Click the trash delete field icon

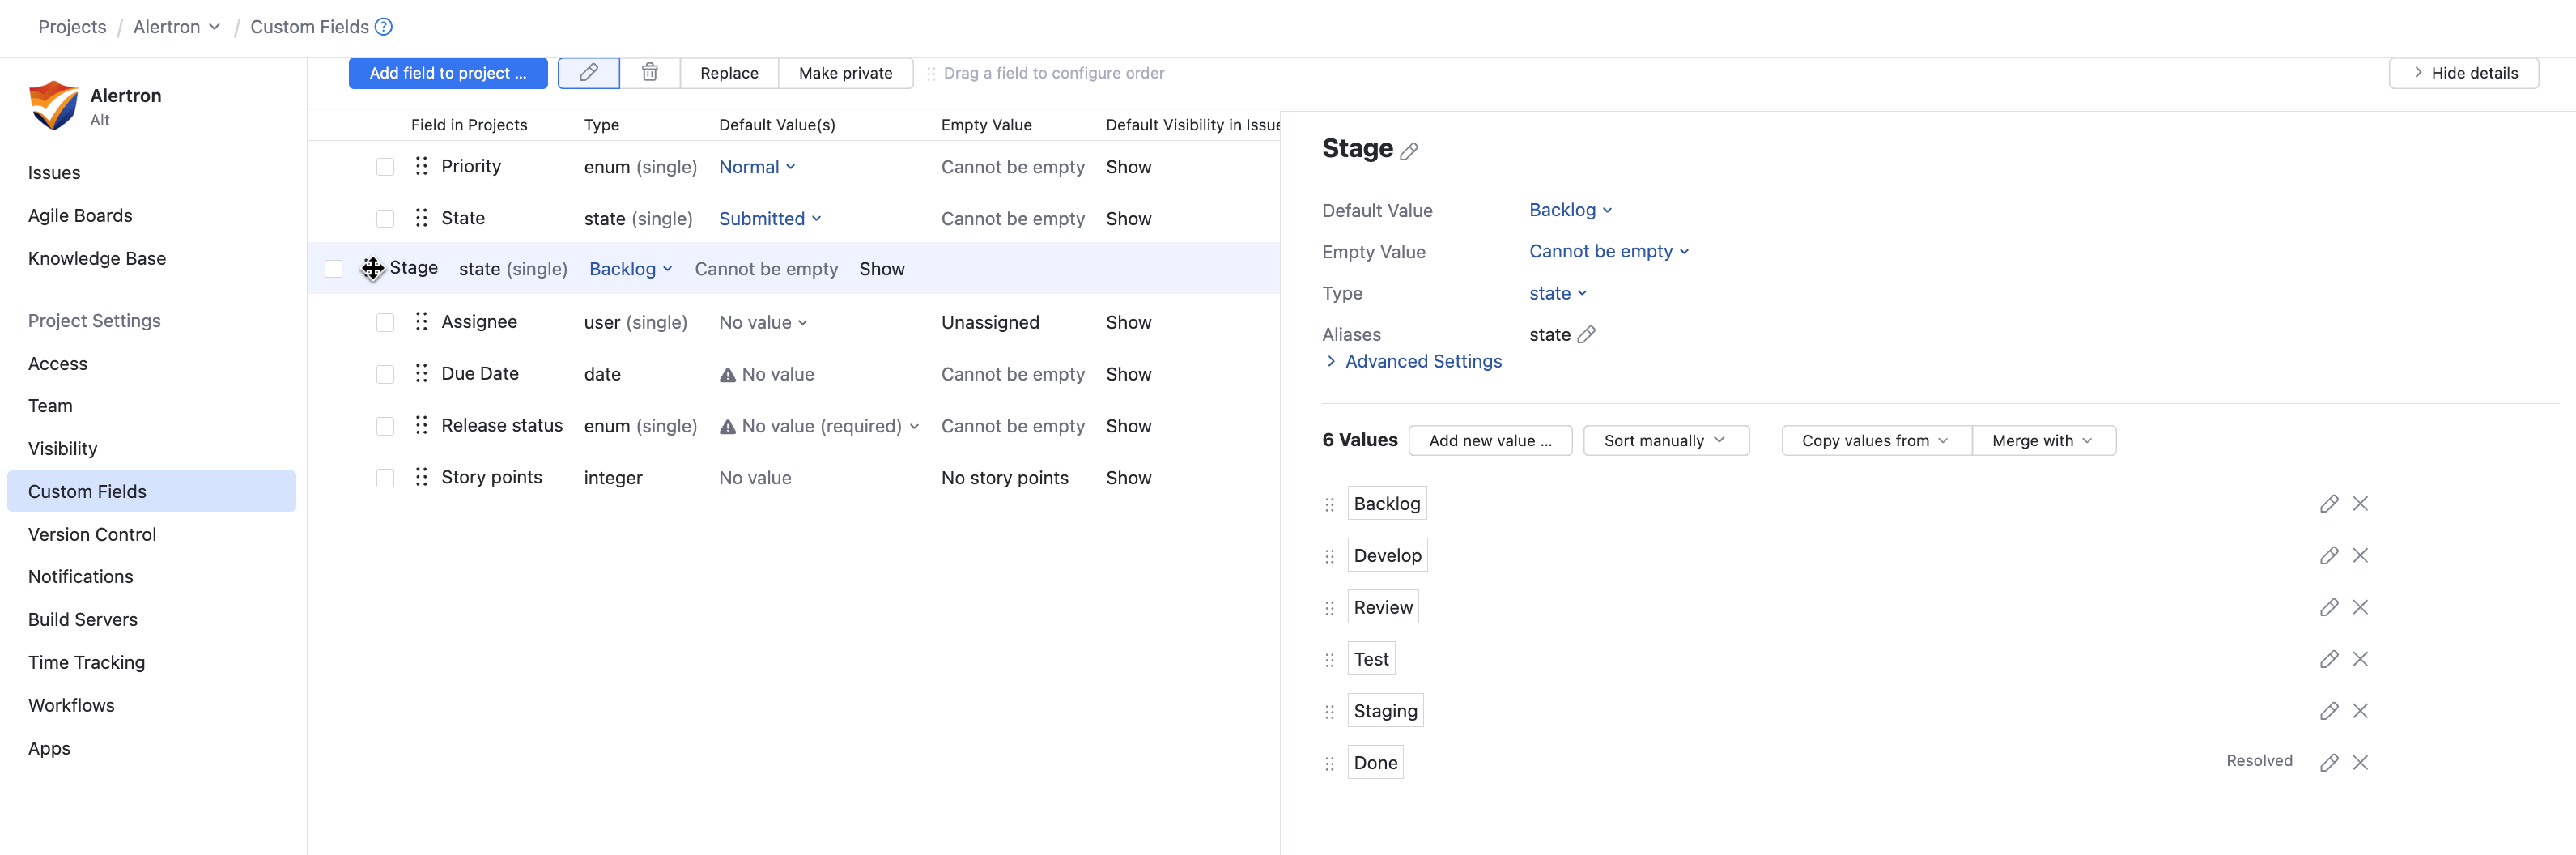click(x=650, y=73)
